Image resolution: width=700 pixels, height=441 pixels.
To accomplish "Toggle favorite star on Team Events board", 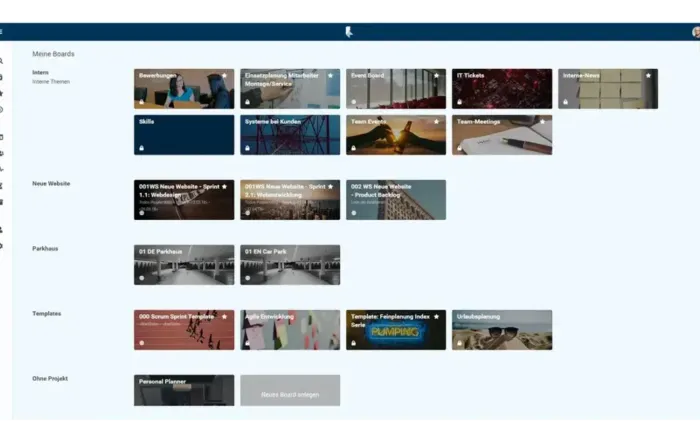I will (x=437, y=121).
